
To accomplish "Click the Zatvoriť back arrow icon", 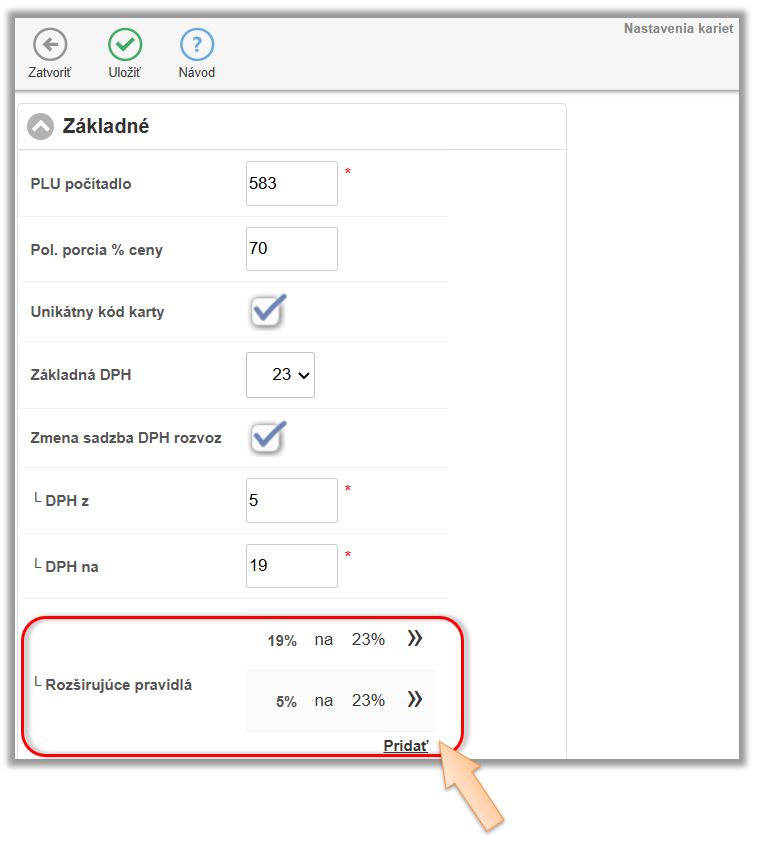I will coord(50,45).
